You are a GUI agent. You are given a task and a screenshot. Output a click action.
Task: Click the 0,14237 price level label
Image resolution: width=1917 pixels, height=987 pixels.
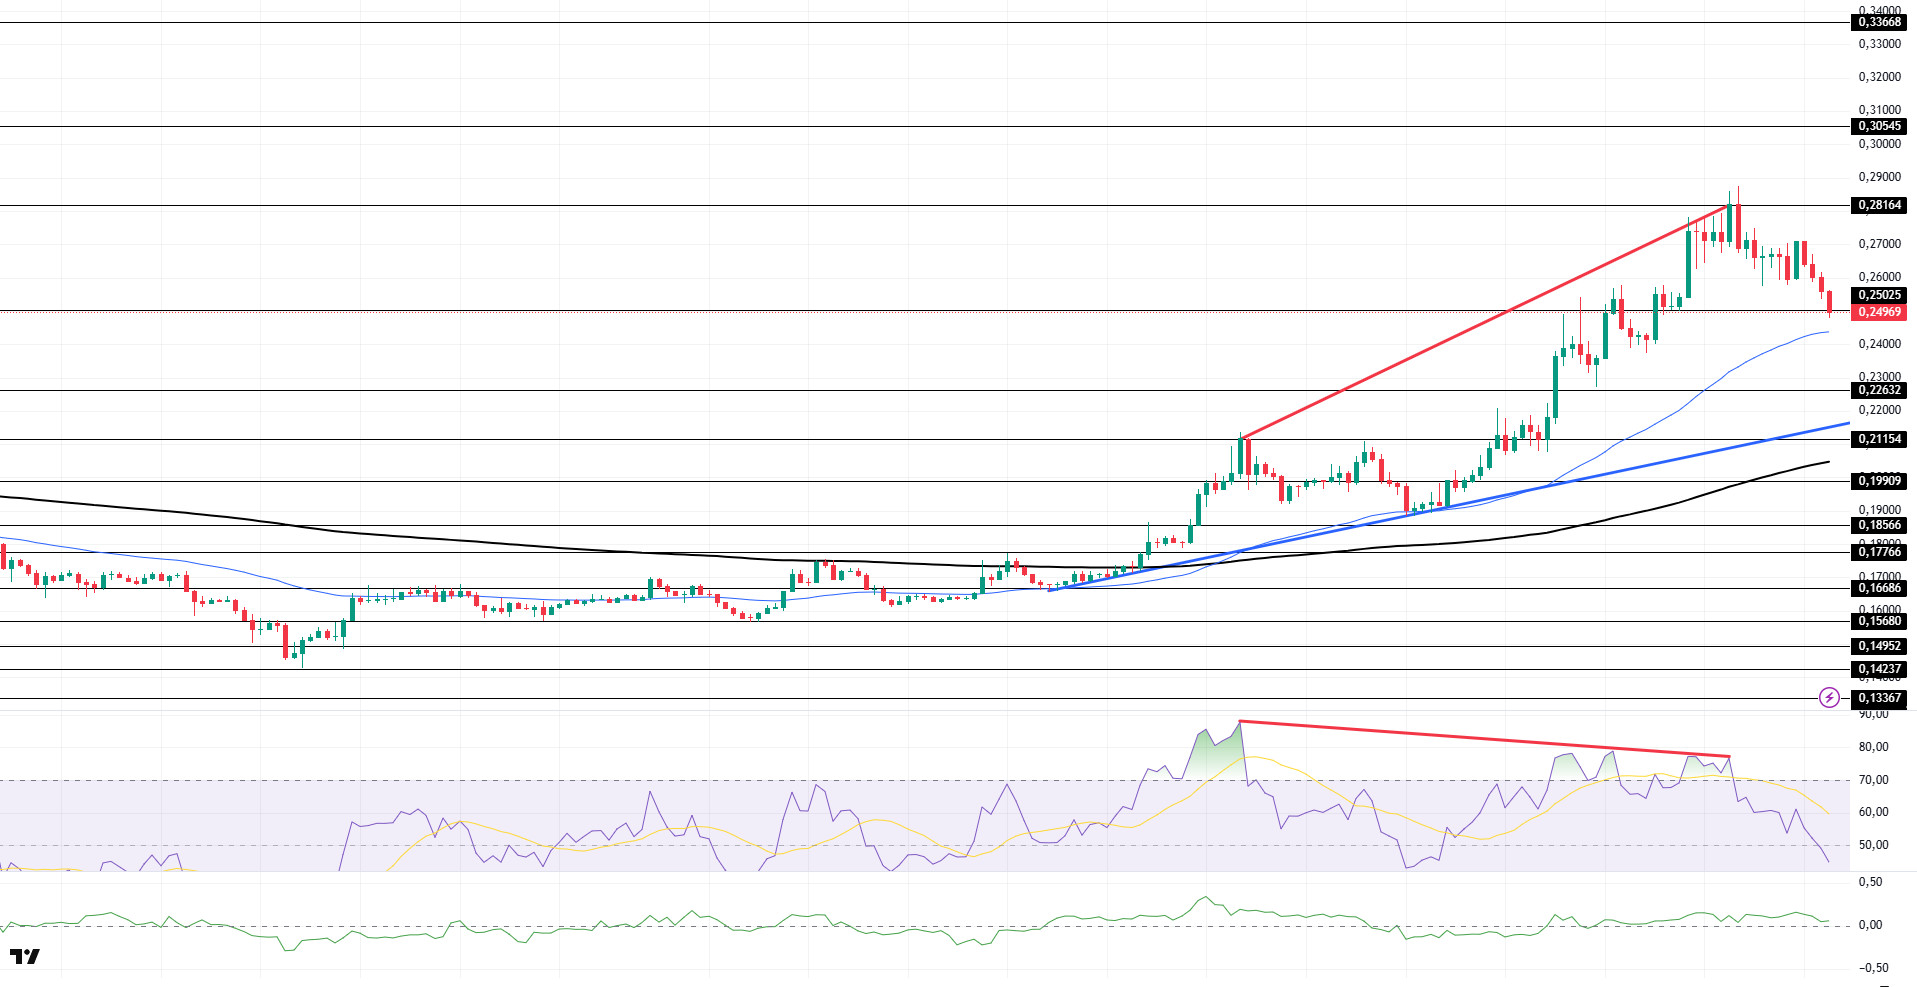coord(1879,669)
